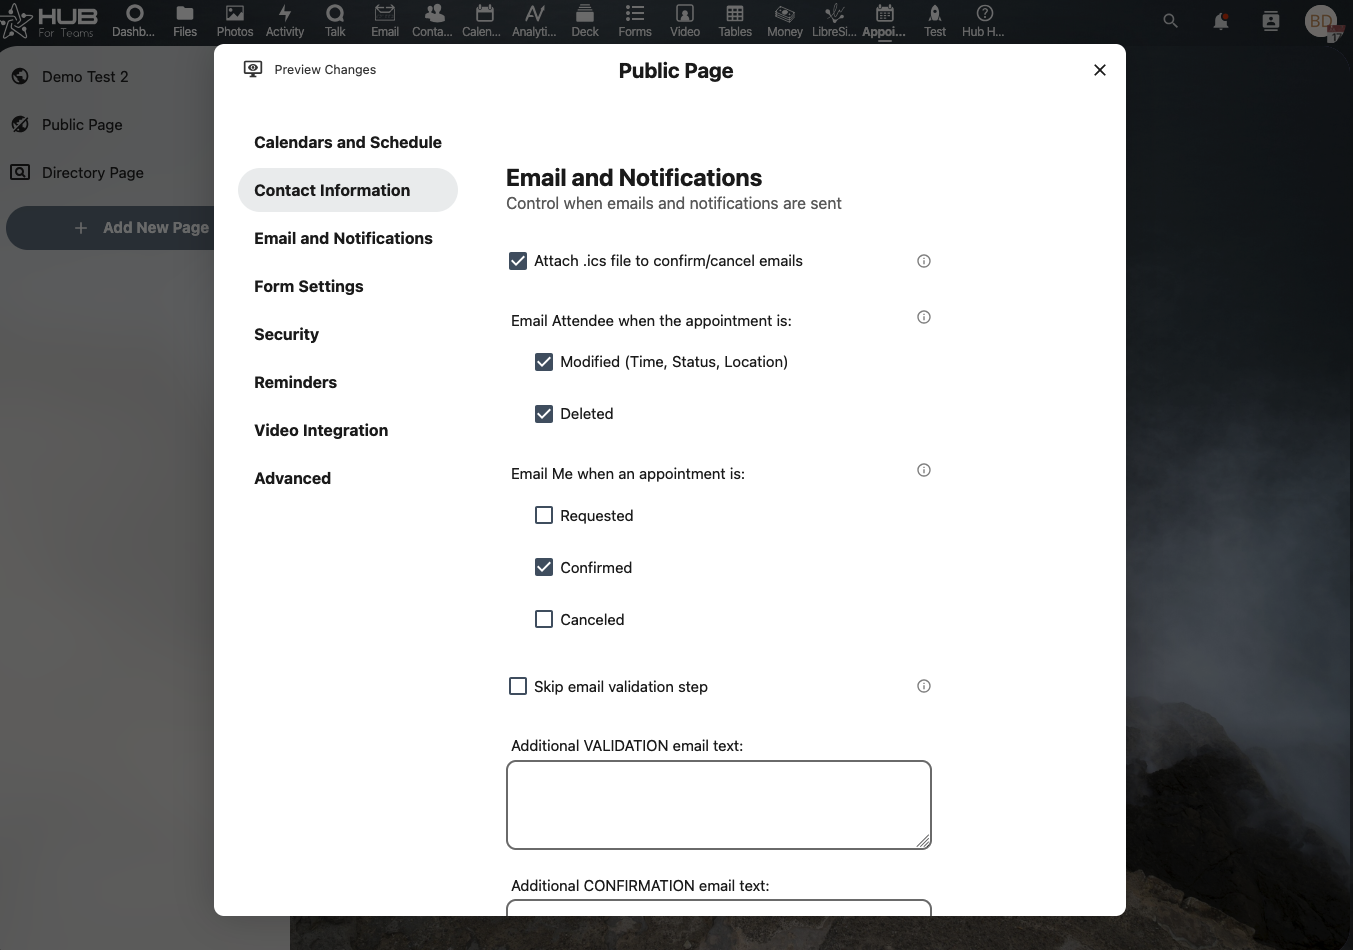The image size is (1353, 950).
Task: Select Video Integration section
Action: pyautogui.click(x=348, y=430)
